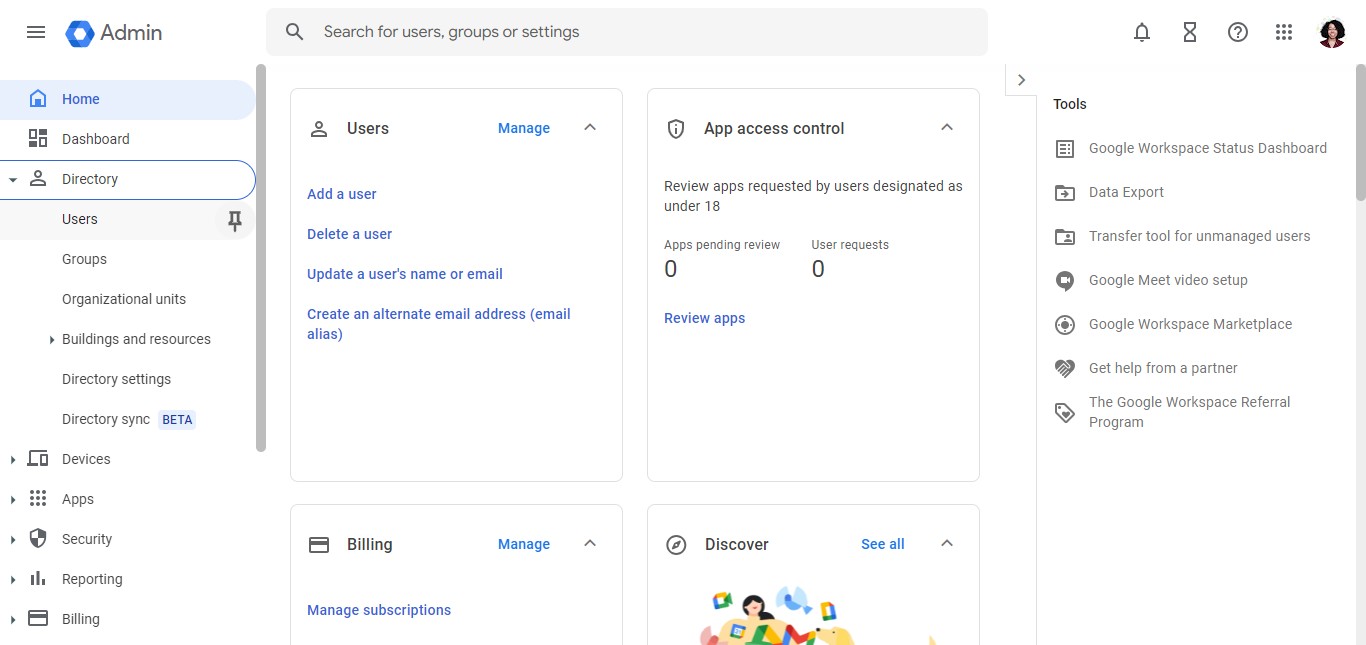Click the account profile avatar
Screen dimensions: 1366x645
[1332, 33]
